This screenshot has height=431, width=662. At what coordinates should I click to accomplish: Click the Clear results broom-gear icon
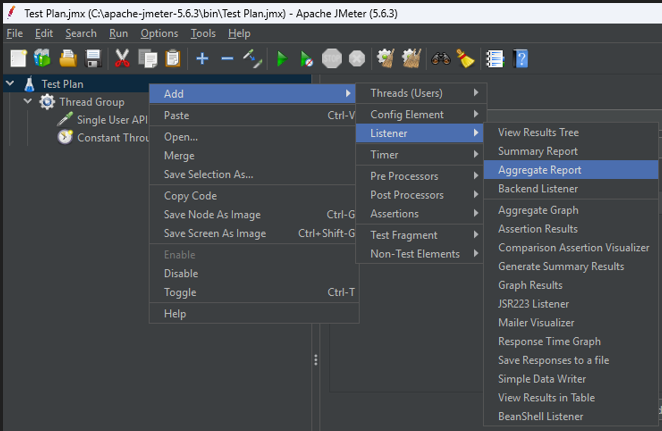coord(386,58)
